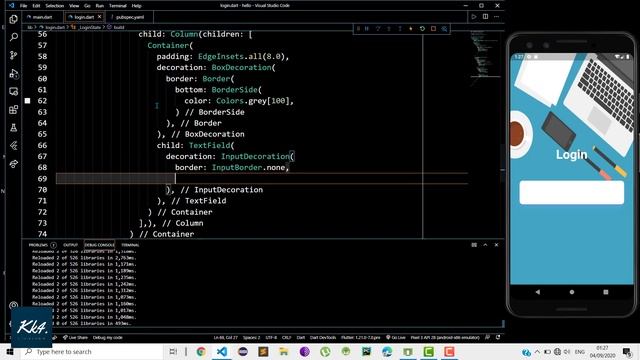Click the grey[100] color swatch on line 62
Screen dimensions: 640x360
click(27, 101)
